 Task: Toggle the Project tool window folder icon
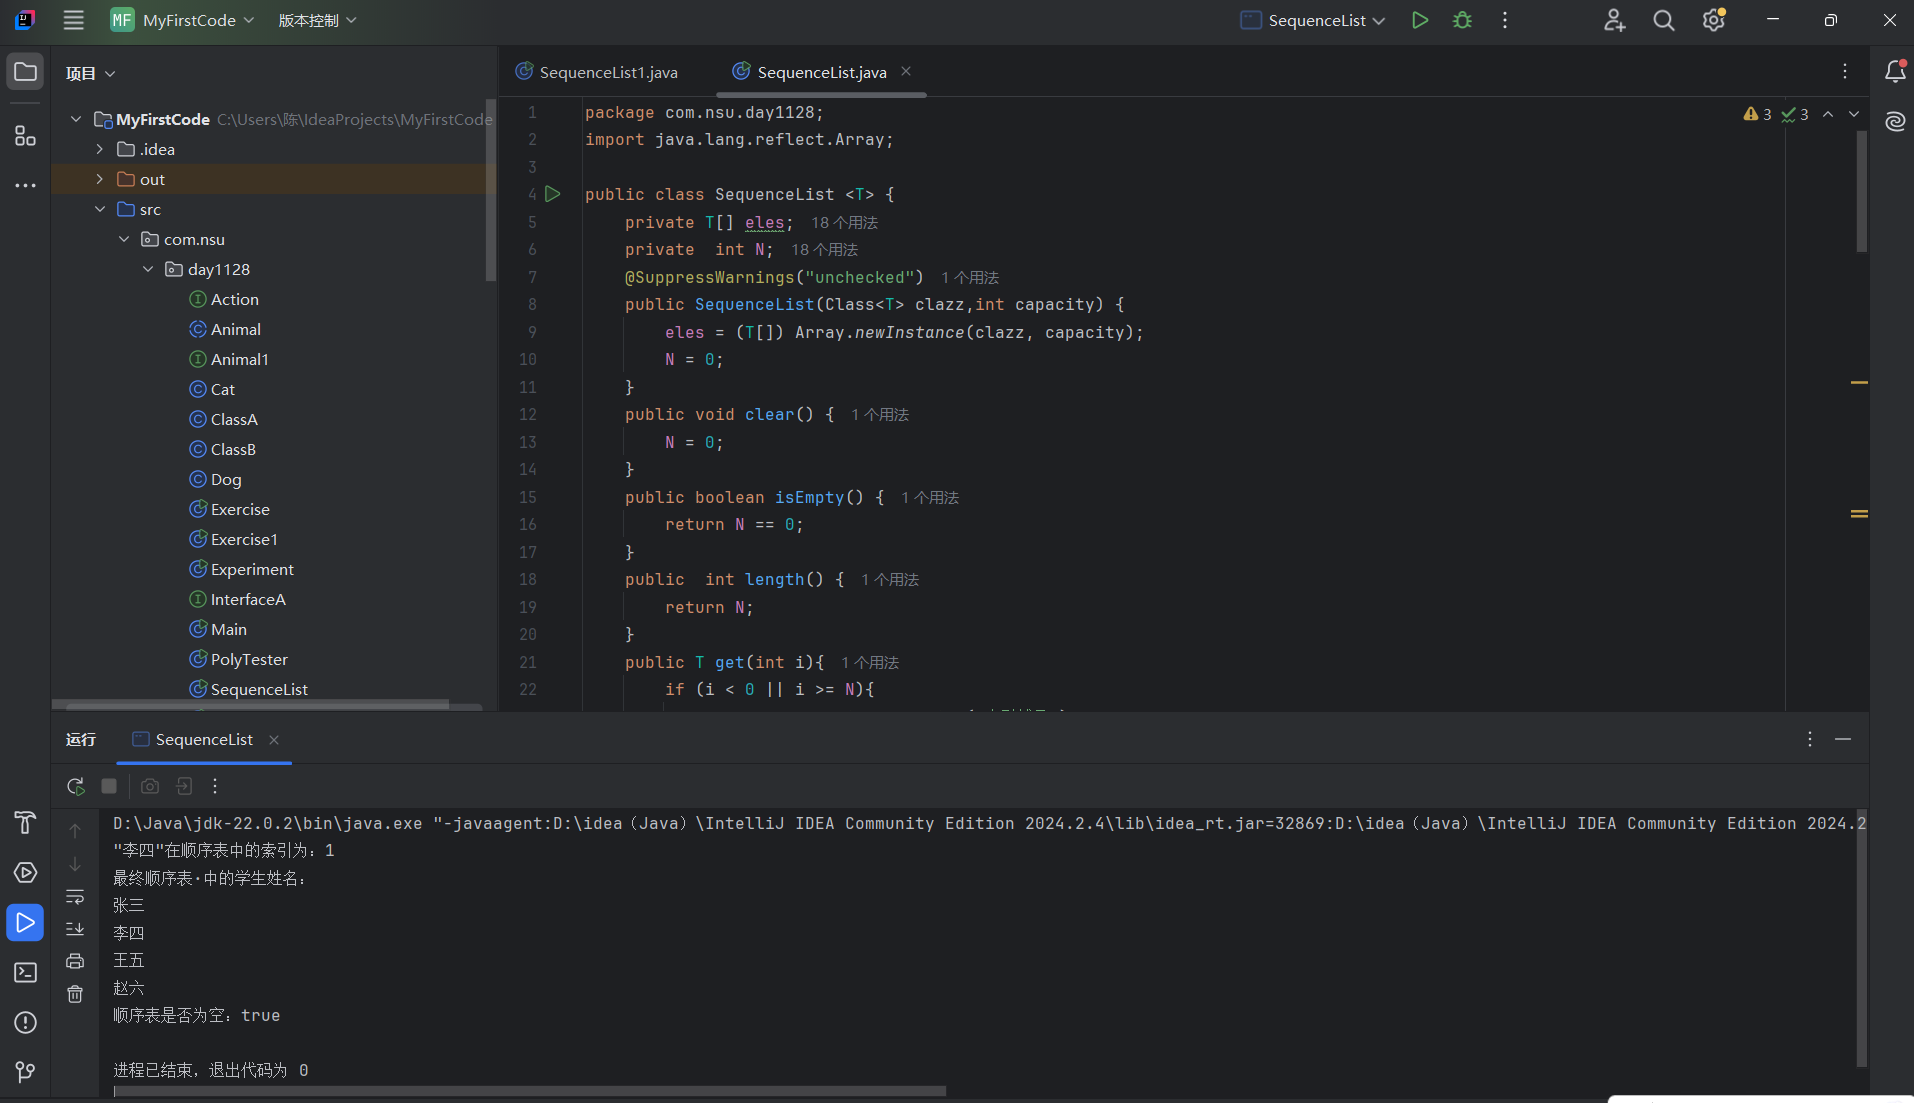pyautogui.click(x=25, y=72)
